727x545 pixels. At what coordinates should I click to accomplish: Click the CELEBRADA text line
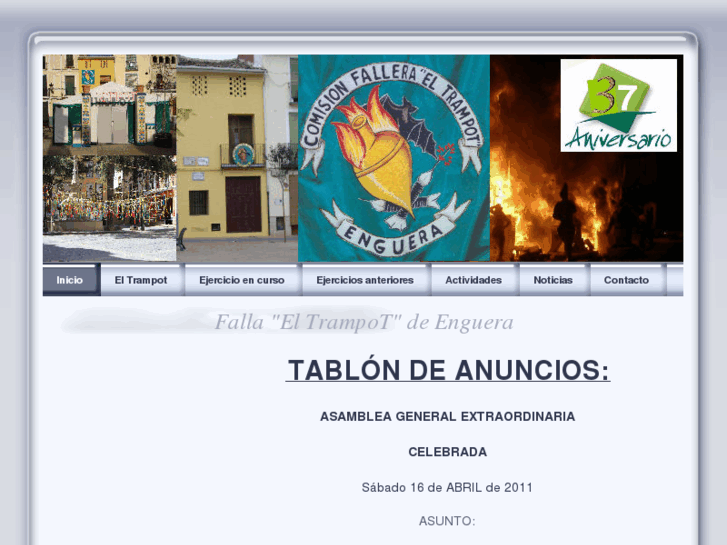(x=447, y=452)
